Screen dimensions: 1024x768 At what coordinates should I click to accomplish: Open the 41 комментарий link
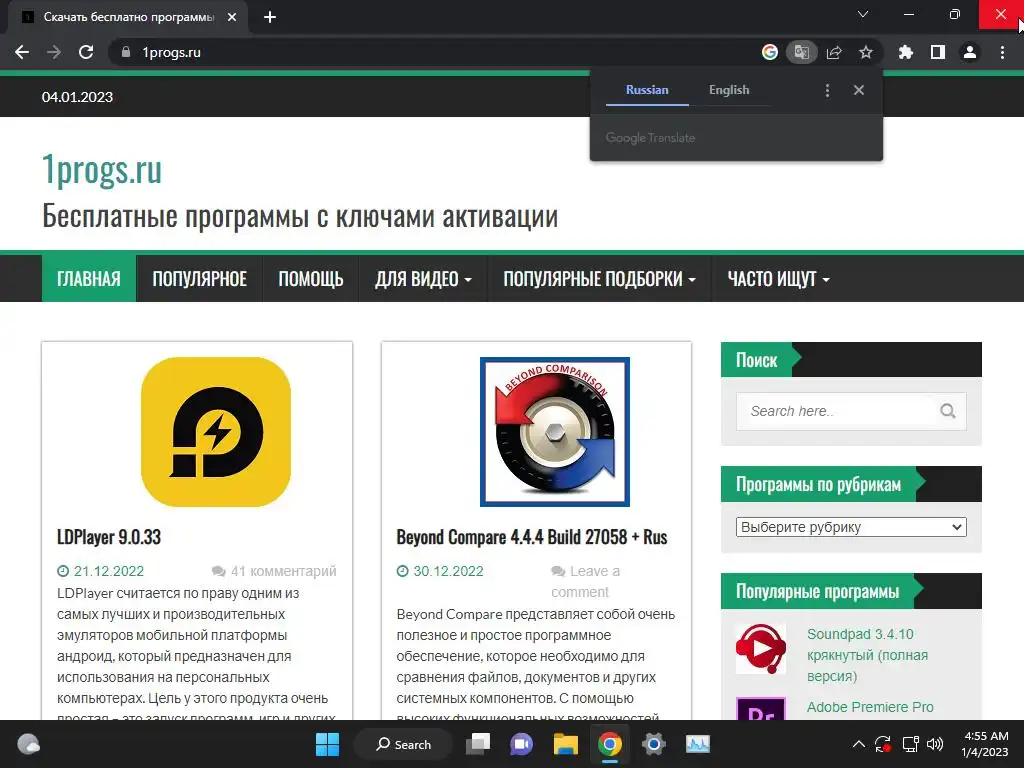click(x=283, y=571)
